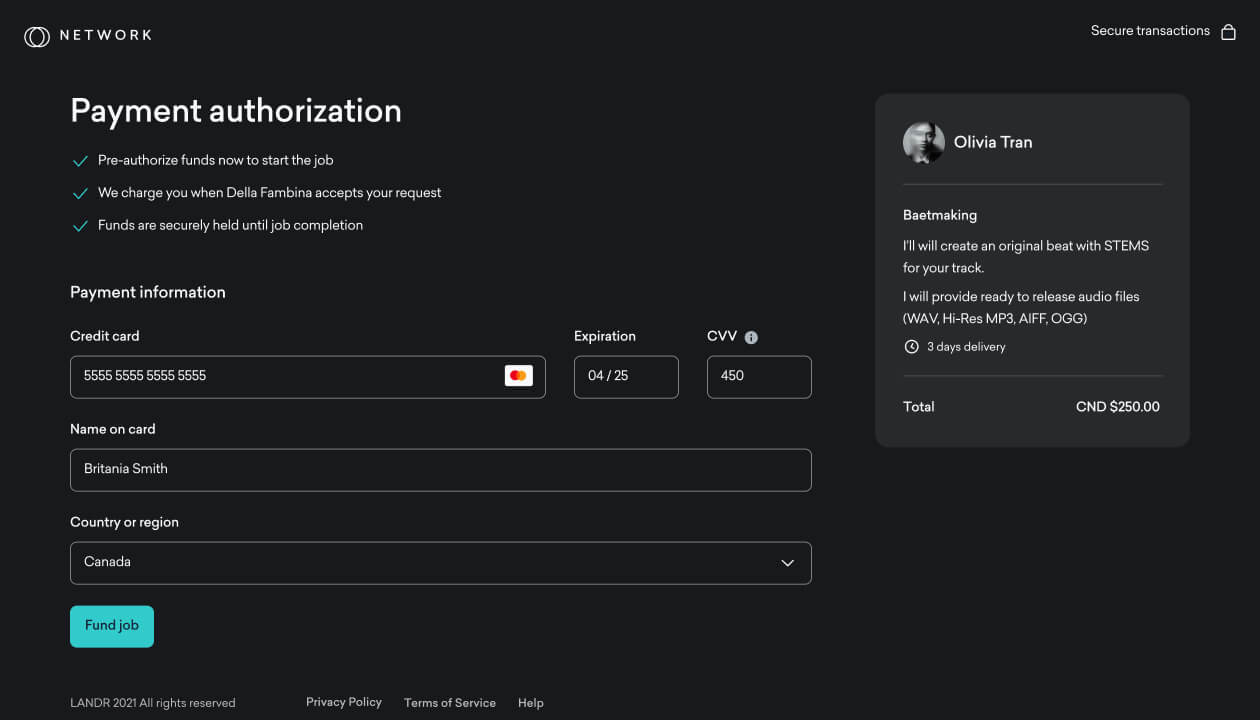Click the Country or region label
The height and width of the screenshot is (720, 1260).
coord(125,522)
